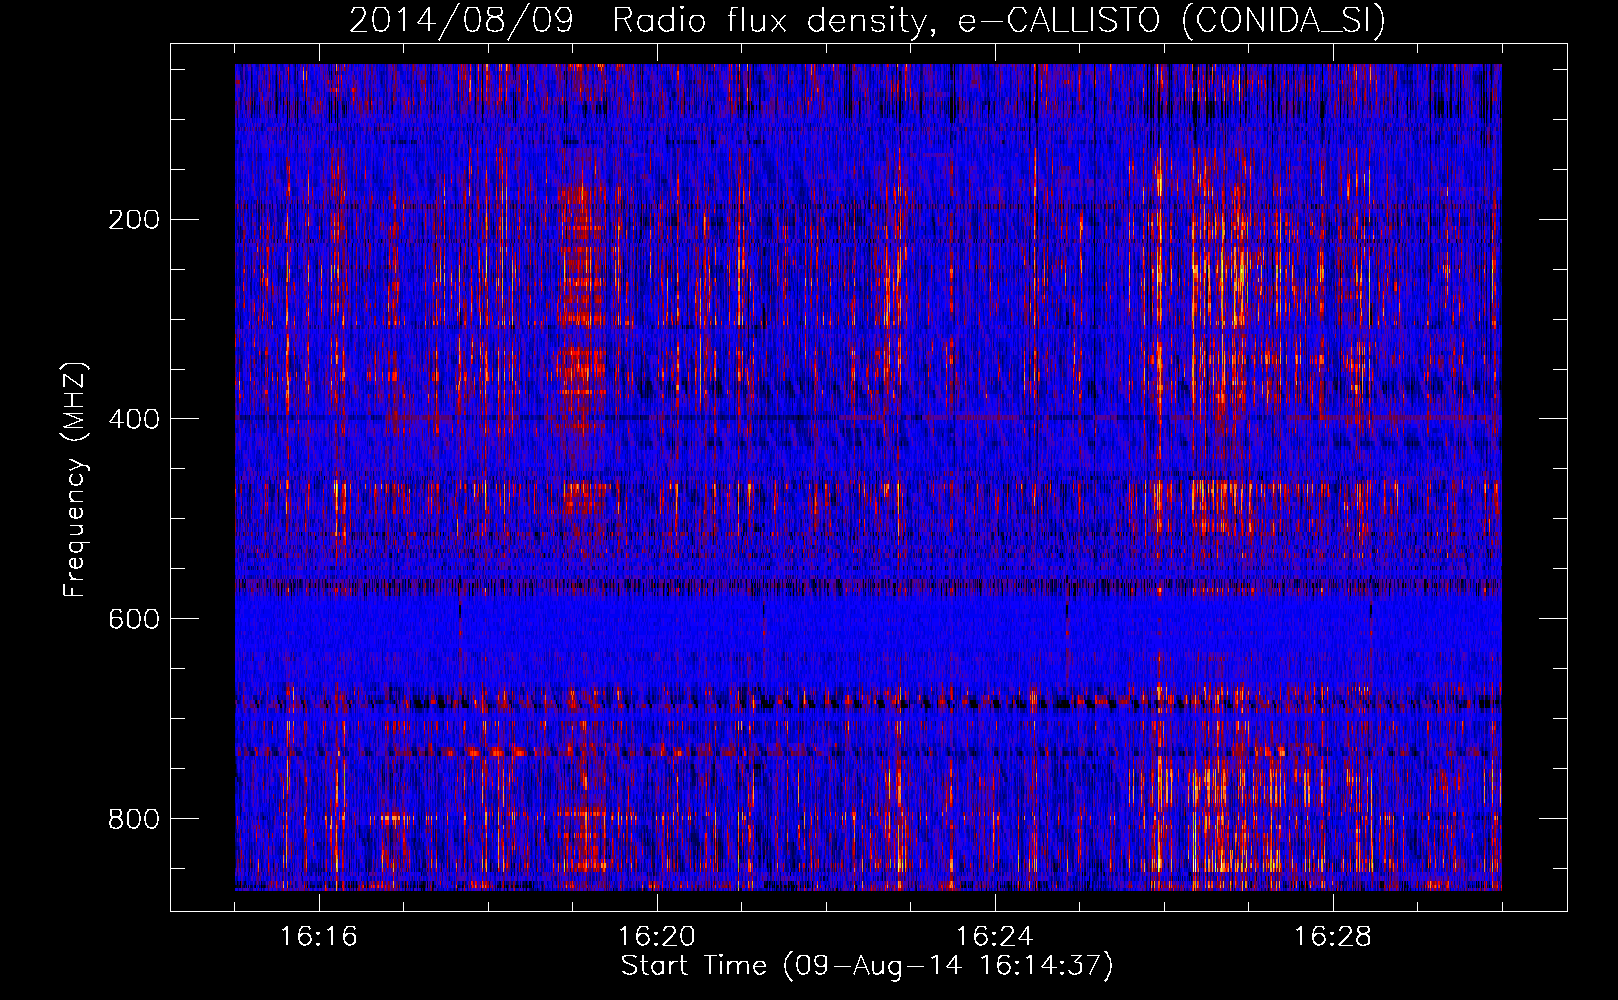
Task: Click the 16:28 time tick label
Action: pos(1333,937)
